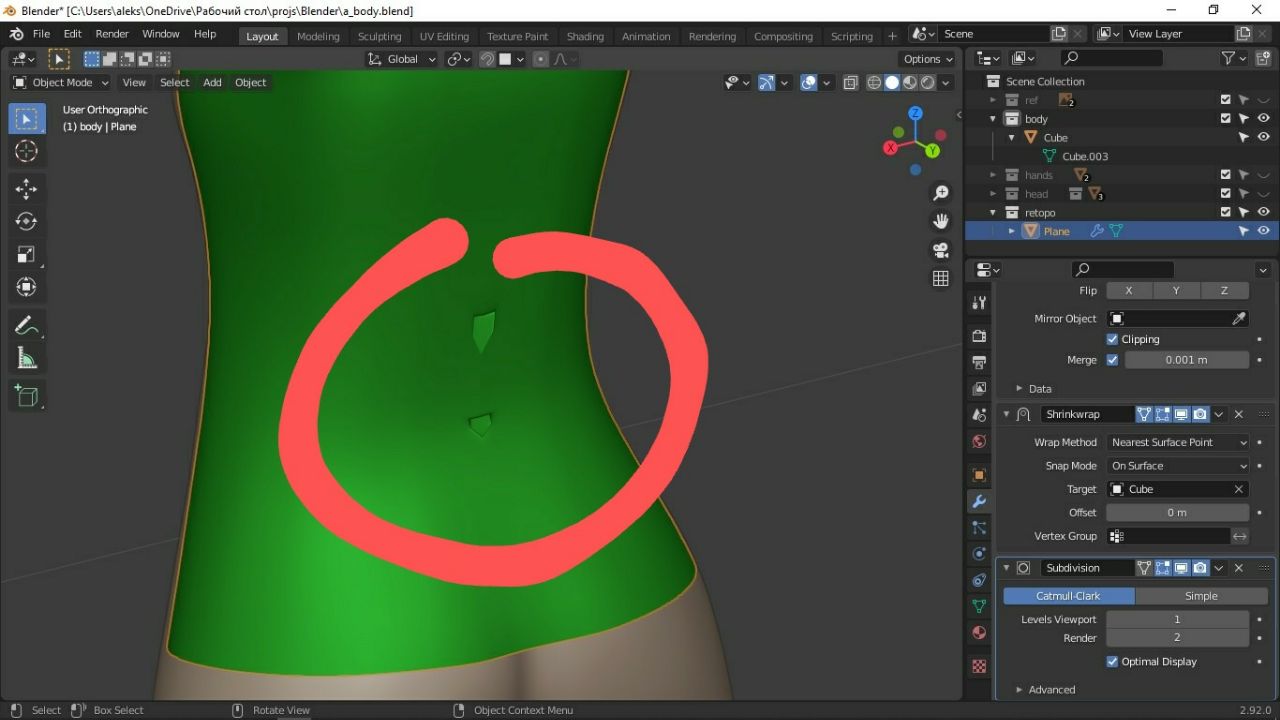Open the Object Data properties tab
Viewport: 1280px width, 720px height.
click(979, 606)
